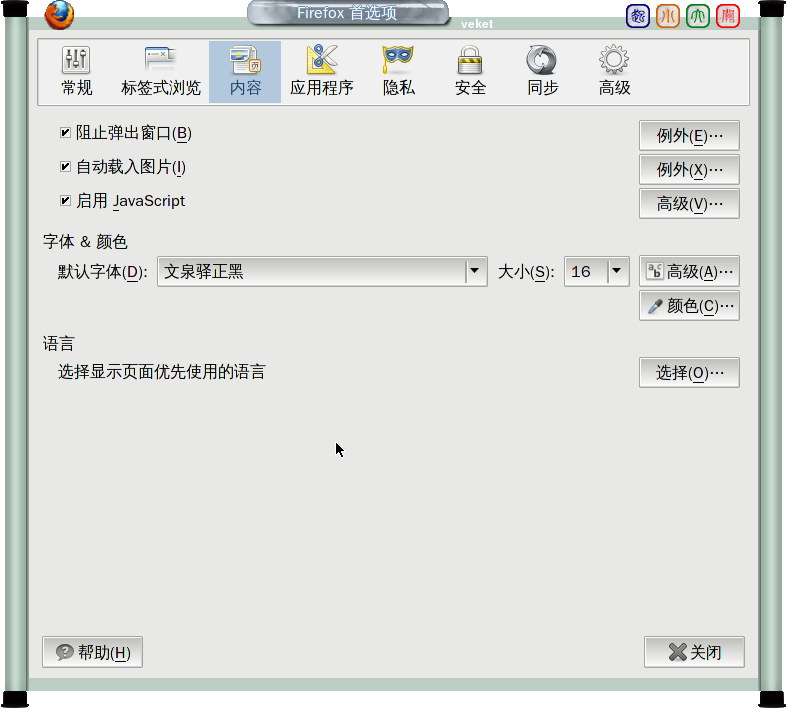Click the blue titlebar button
Screen dimensions: 787x708
[638, 16]
